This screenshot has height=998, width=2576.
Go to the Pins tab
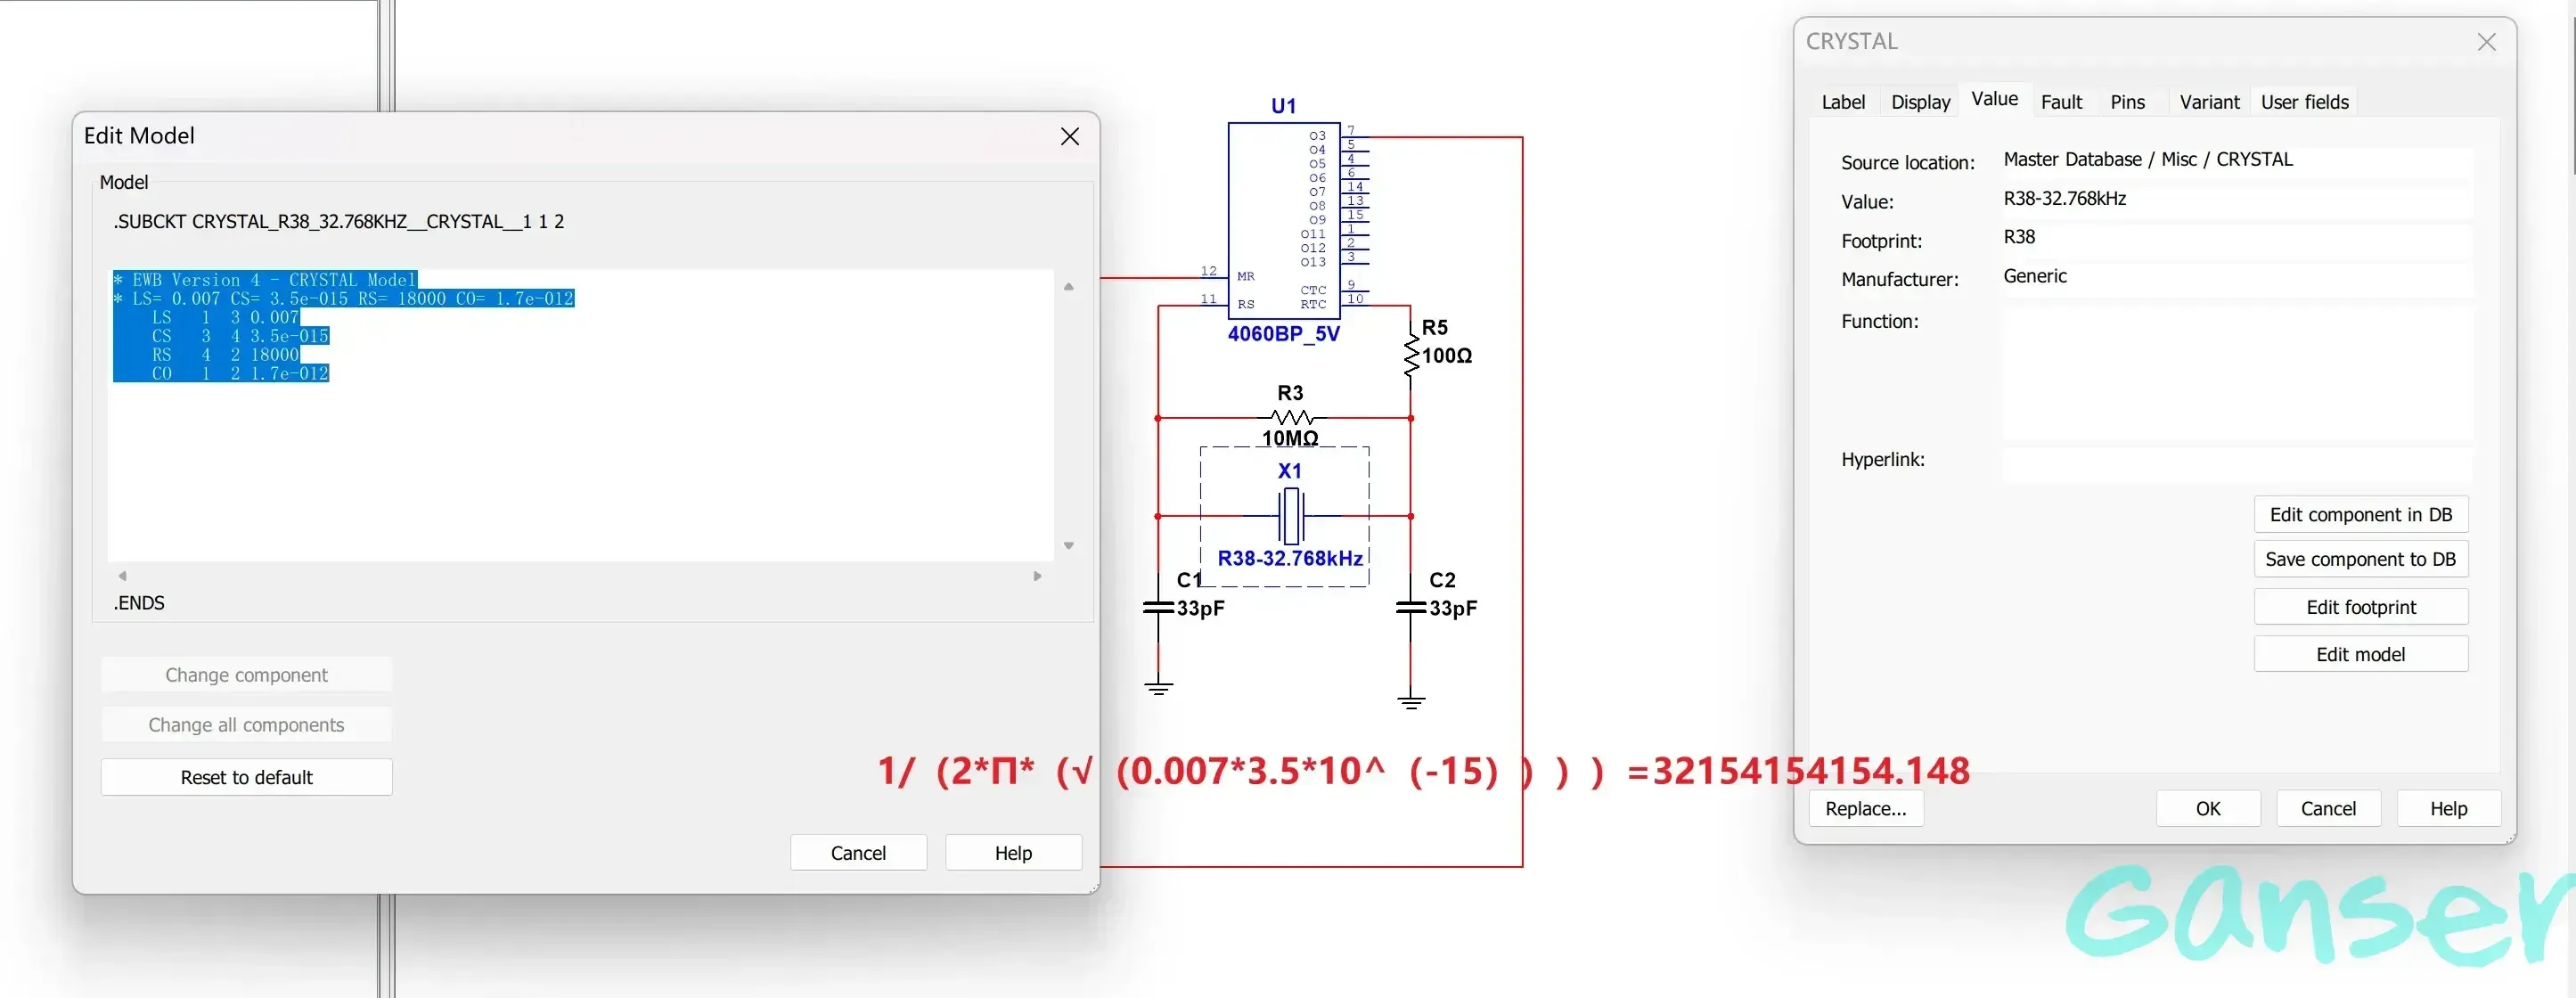pos(2127,102)
